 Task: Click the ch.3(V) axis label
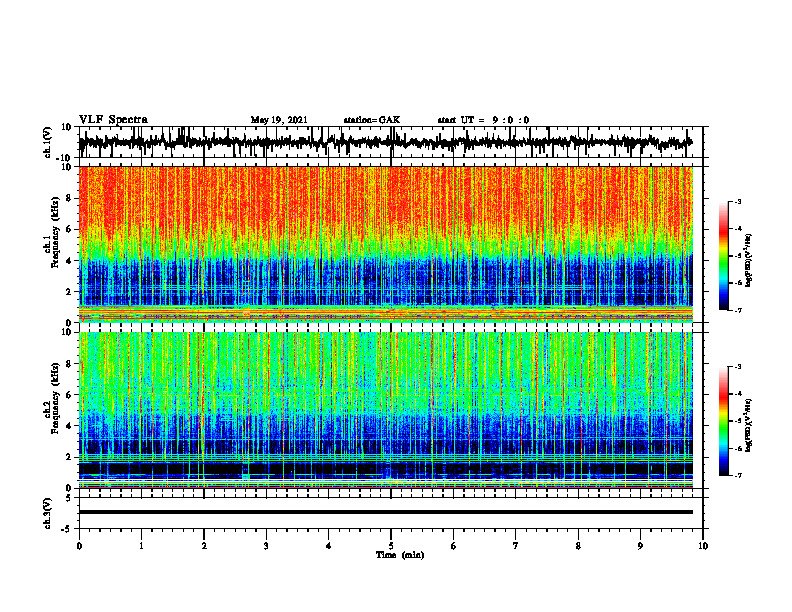(x=48, y=513)
